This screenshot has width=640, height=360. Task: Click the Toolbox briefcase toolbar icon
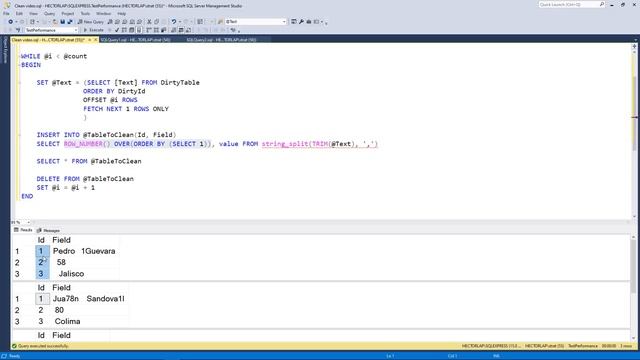309,22
